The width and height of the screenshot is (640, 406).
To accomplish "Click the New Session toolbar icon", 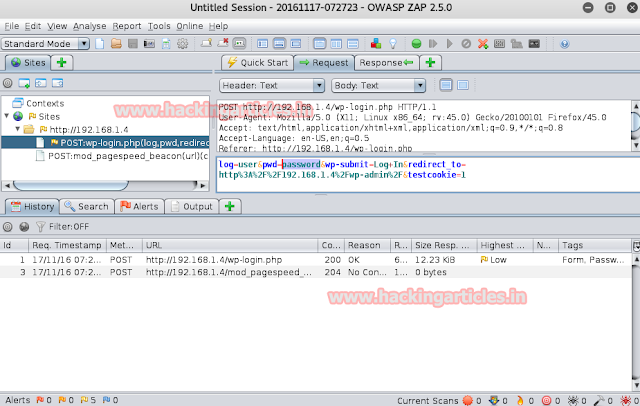I will 100,44.
